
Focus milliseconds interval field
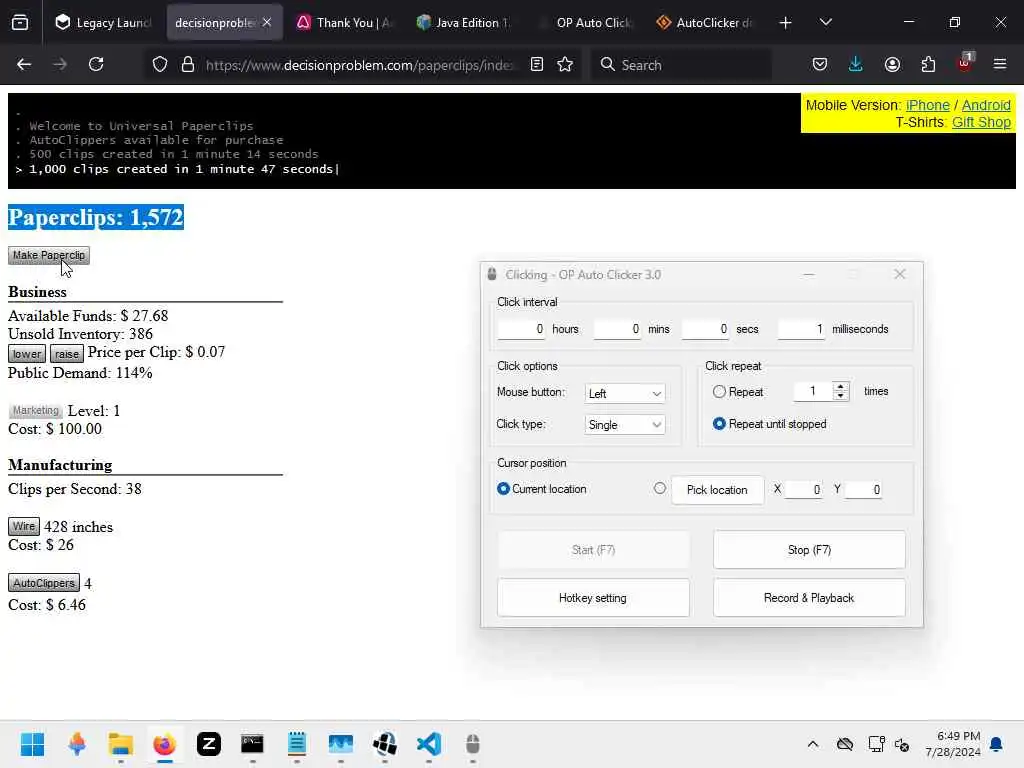(x=801, y=329)
